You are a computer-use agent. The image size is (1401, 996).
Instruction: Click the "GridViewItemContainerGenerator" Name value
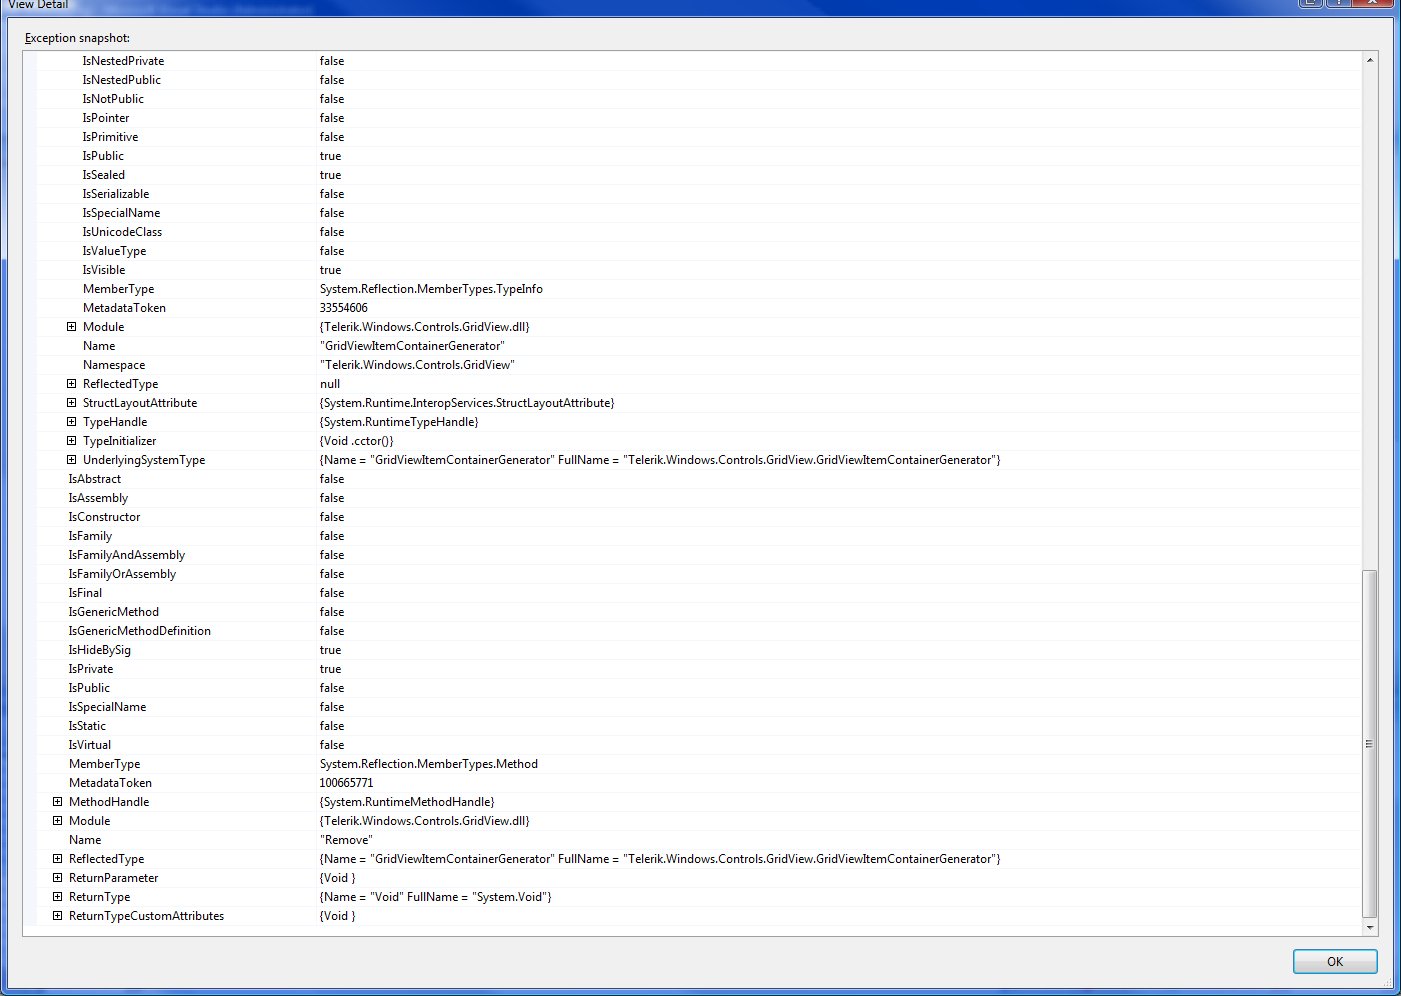[412, 346]
